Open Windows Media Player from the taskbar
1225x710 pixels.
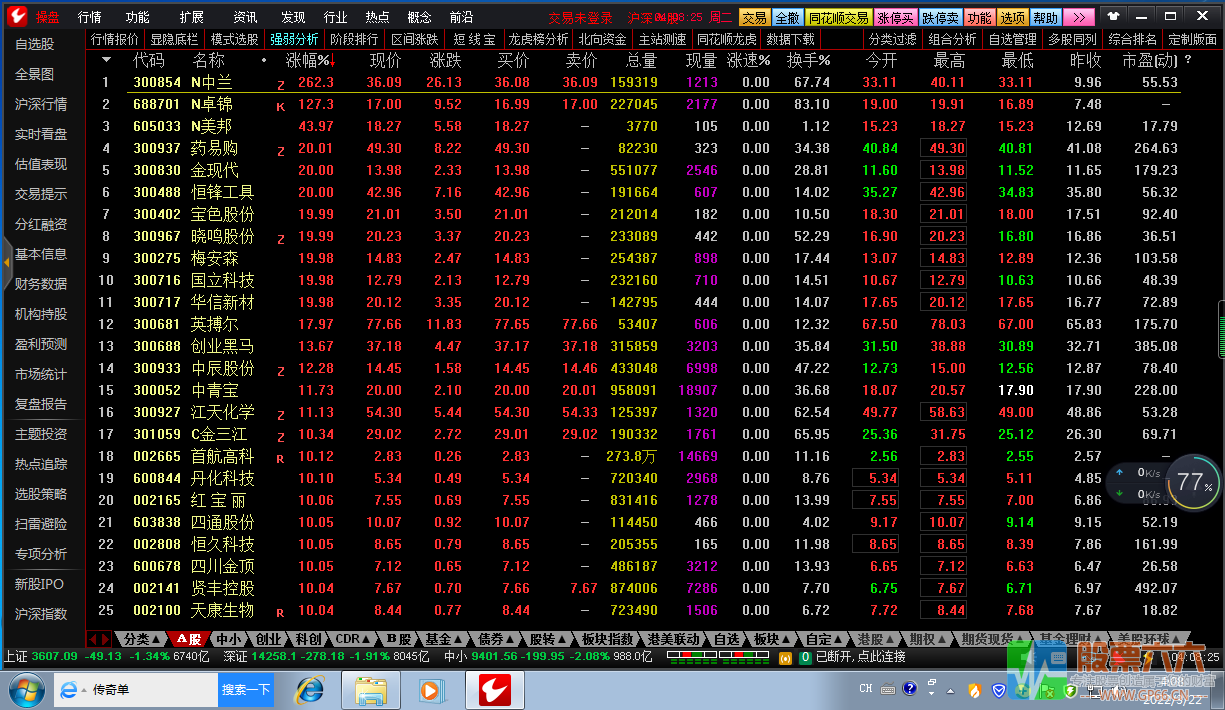(x=430, y=690)
